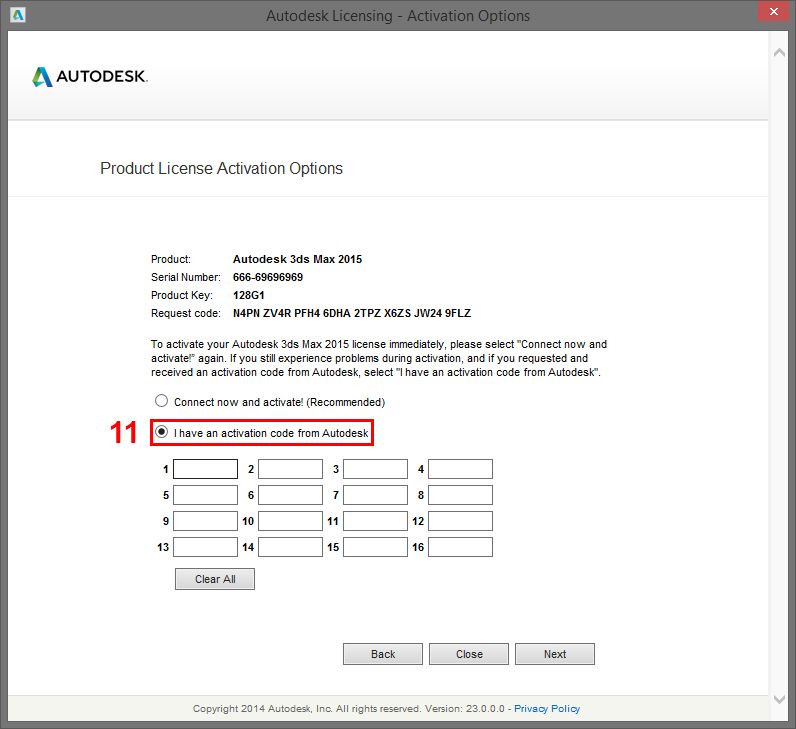Click activation code field 8
Screen dimensions: 796x729
[x=460, y=495]
